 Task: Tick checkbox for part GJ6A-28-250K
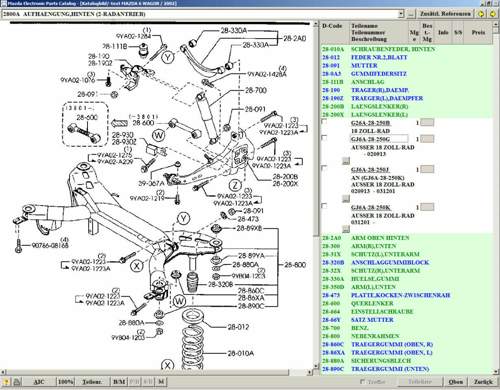pyautogui.click(x=324, y=206)
